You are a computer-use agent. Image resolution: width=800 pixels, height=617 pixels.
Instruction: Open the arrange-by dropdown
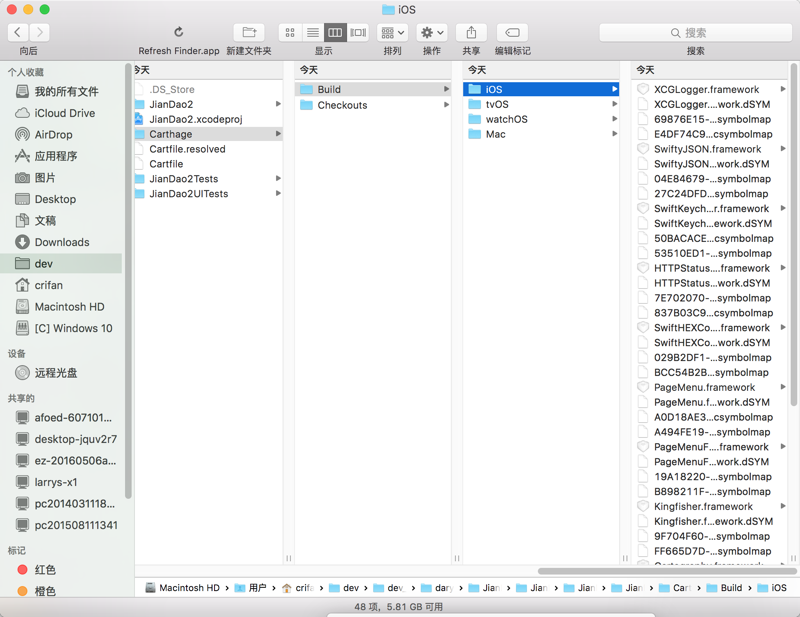pos(392,33)
